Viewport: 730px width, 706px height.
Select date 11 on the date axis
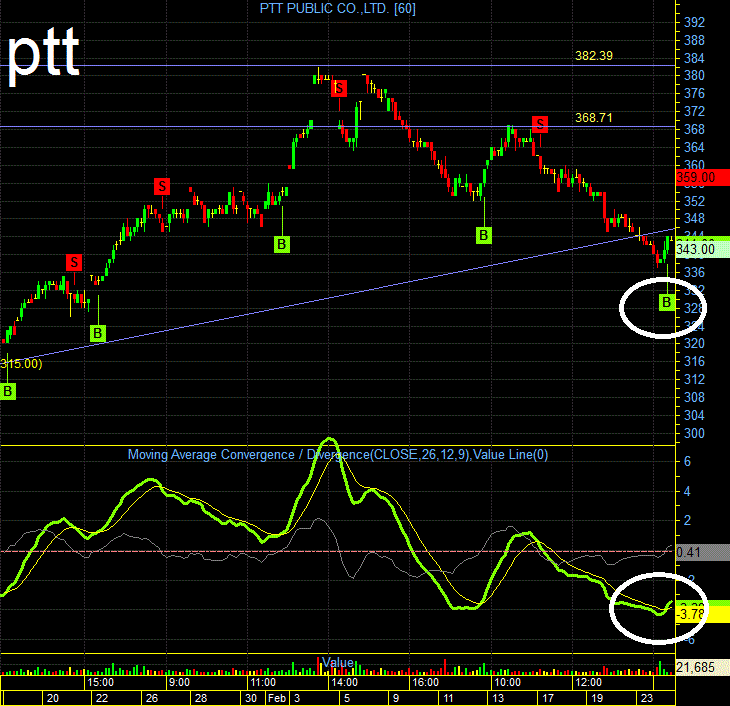pos(448,699)
